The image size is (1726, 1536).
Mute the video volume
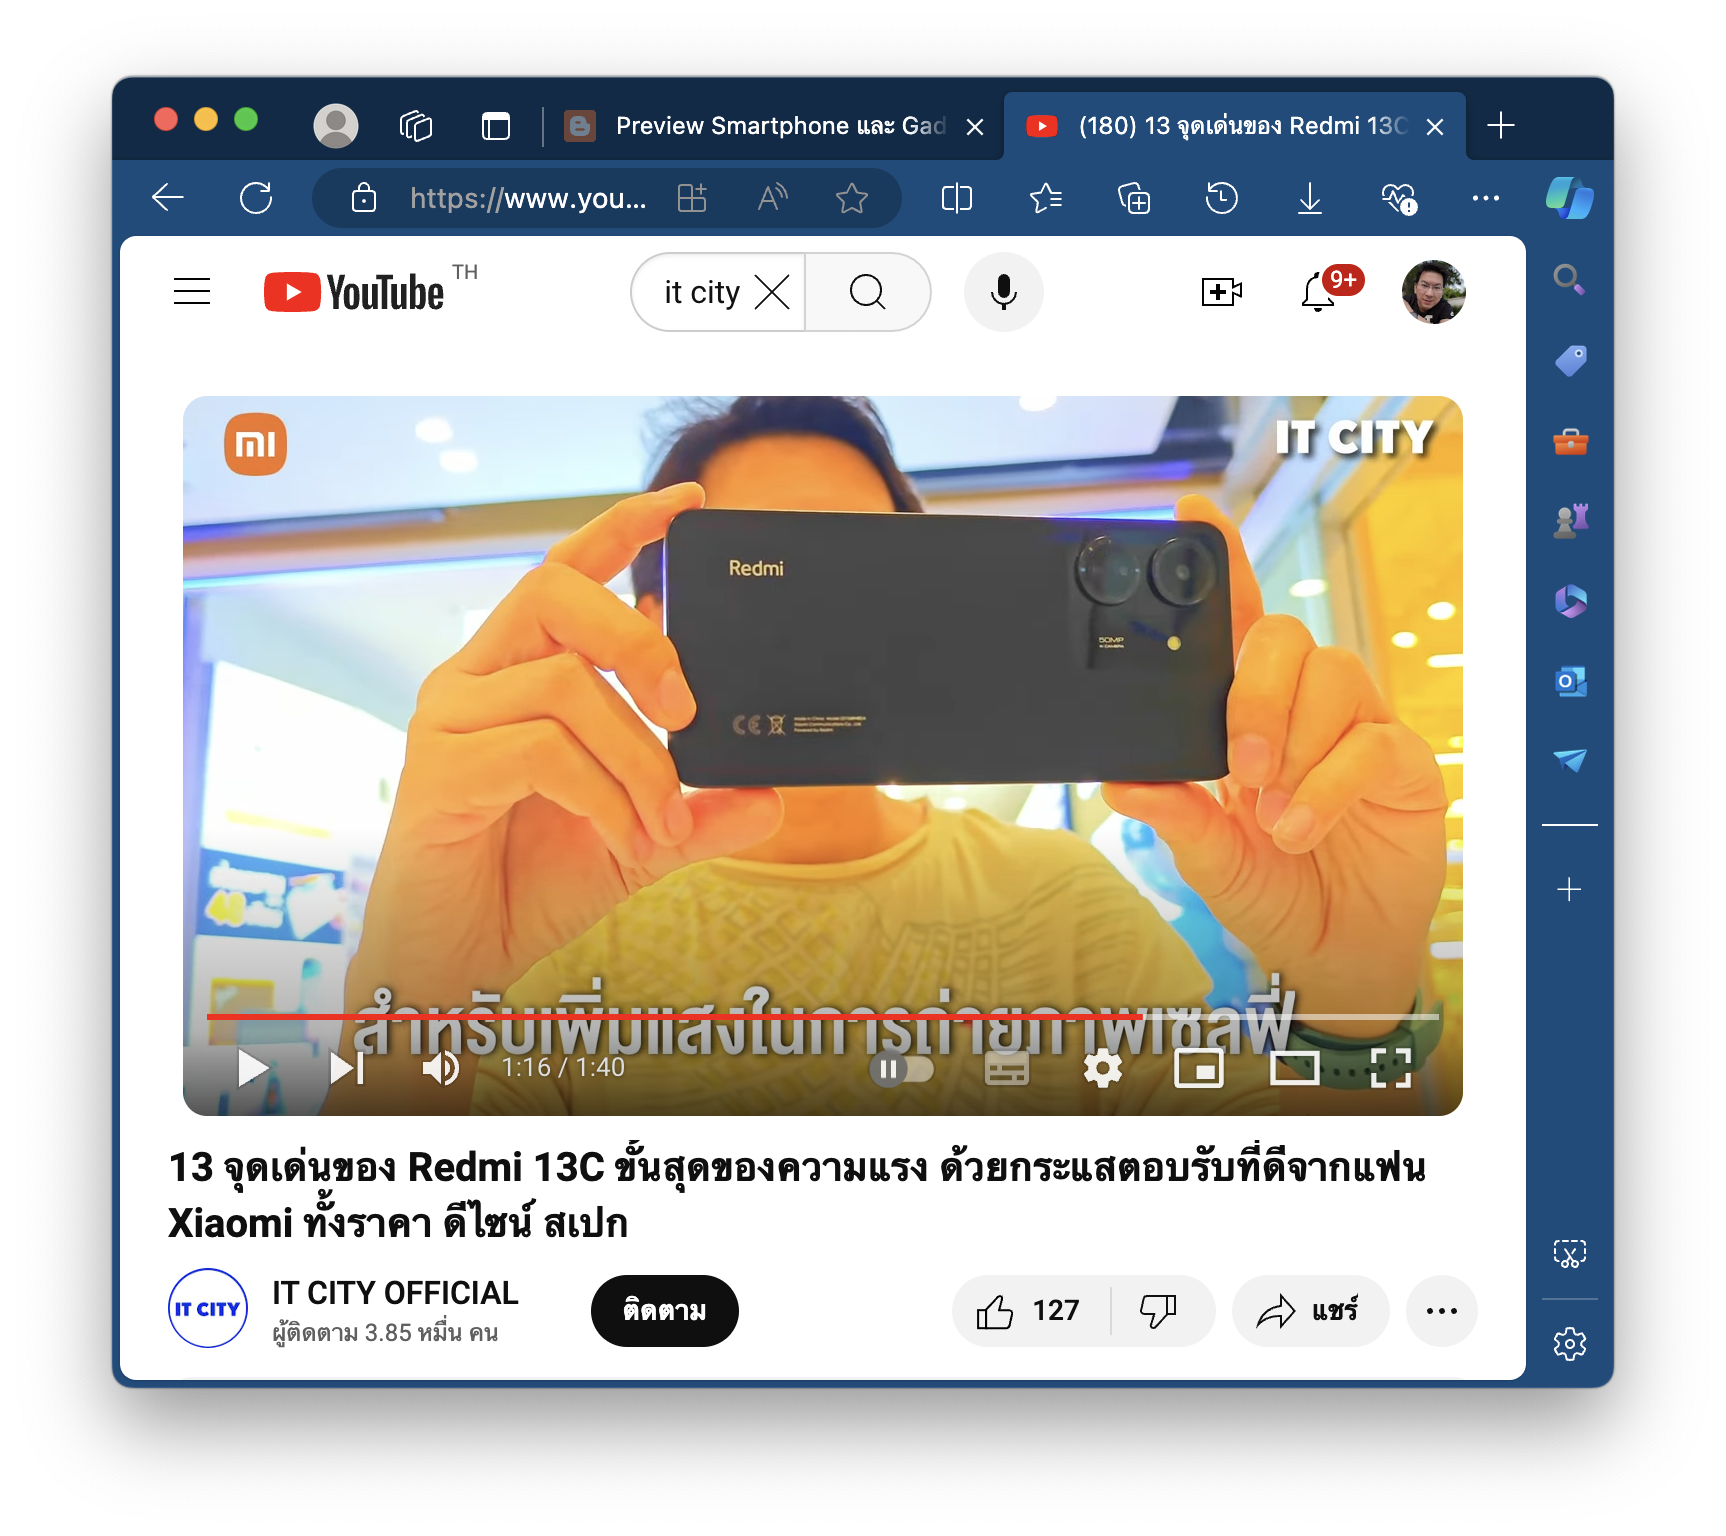click(x=440, y=1068)
